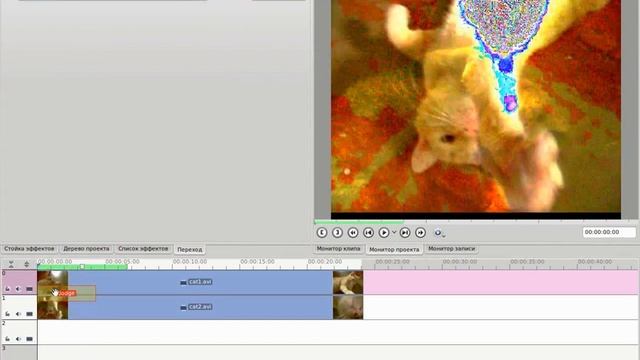This screenshot has width=640, height=360.
Task: Open Монитор клипа tab
Action: (338, 249)
